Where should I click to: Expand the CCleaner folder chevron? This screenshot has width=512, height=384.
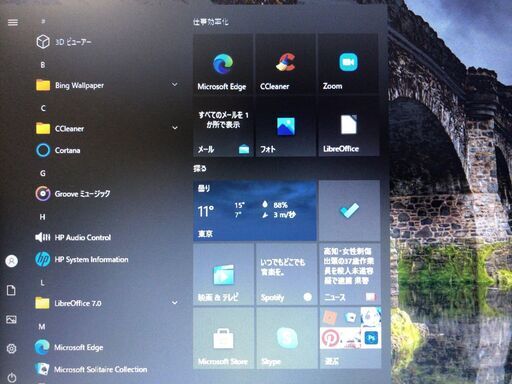175,128
